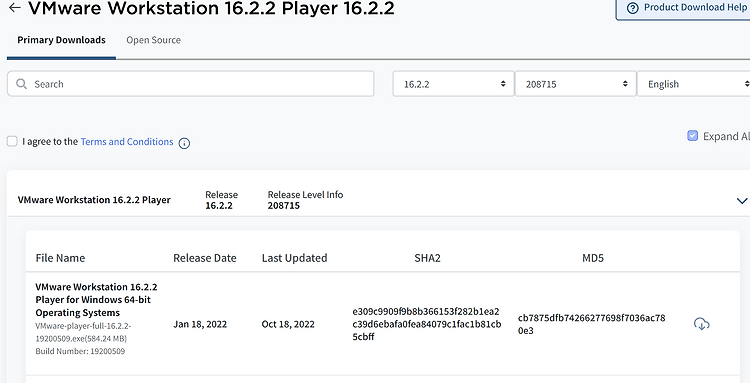Open the Terms and Conditions link

(127, 142)
